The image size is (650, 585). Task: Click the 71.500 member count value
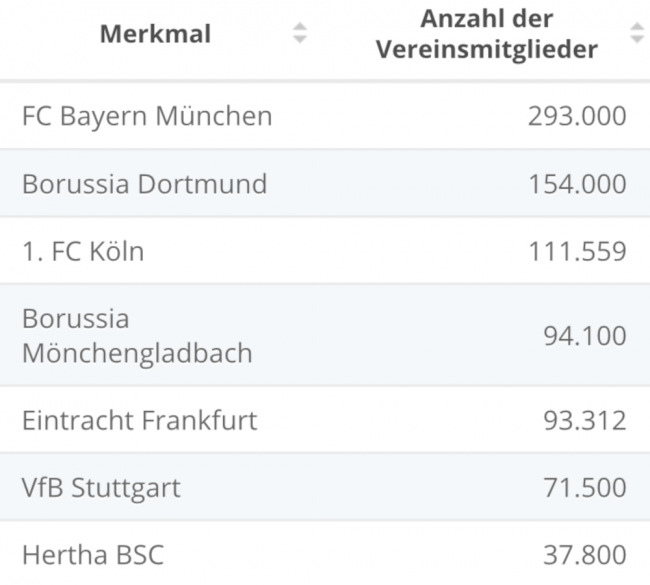585,488
